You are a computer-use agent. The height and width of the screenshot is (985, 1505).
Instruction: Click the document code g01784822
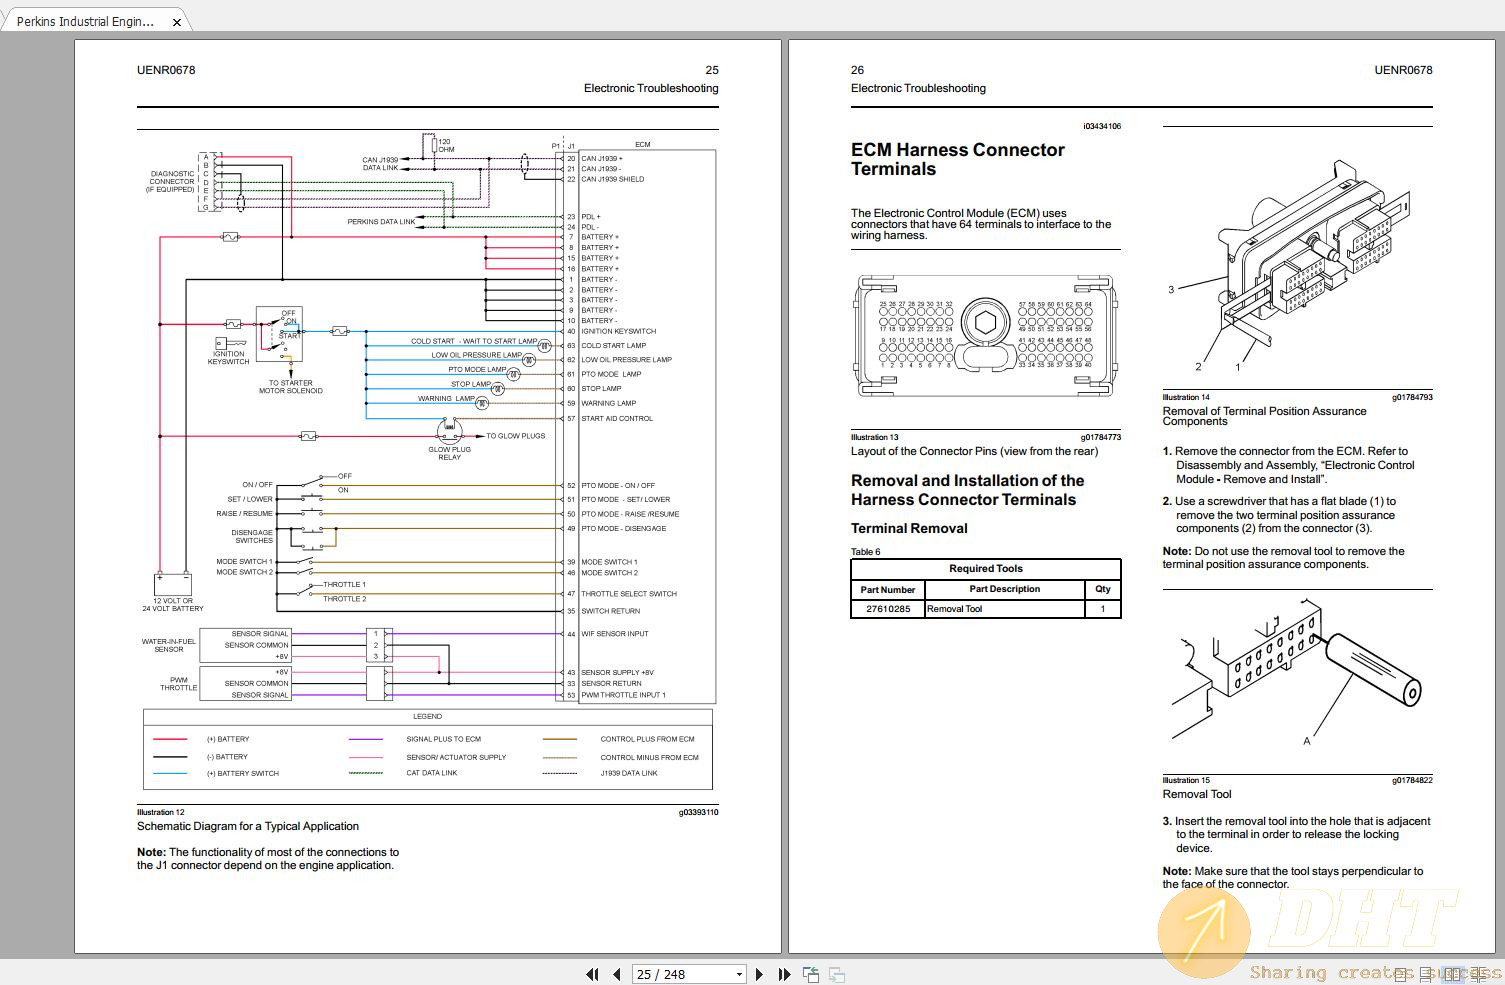1412,780
